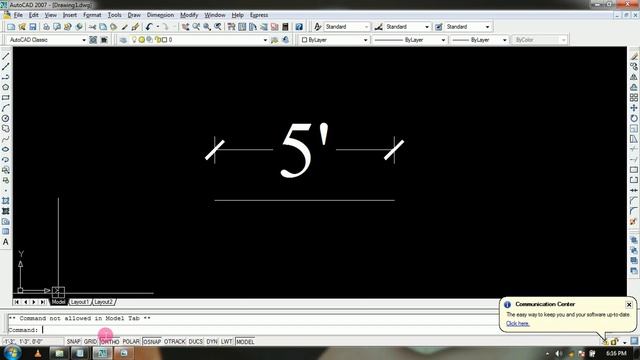Click the coordinates readout in status bar
The width and height of the screenshot is (640, 360).
point(33,342)
